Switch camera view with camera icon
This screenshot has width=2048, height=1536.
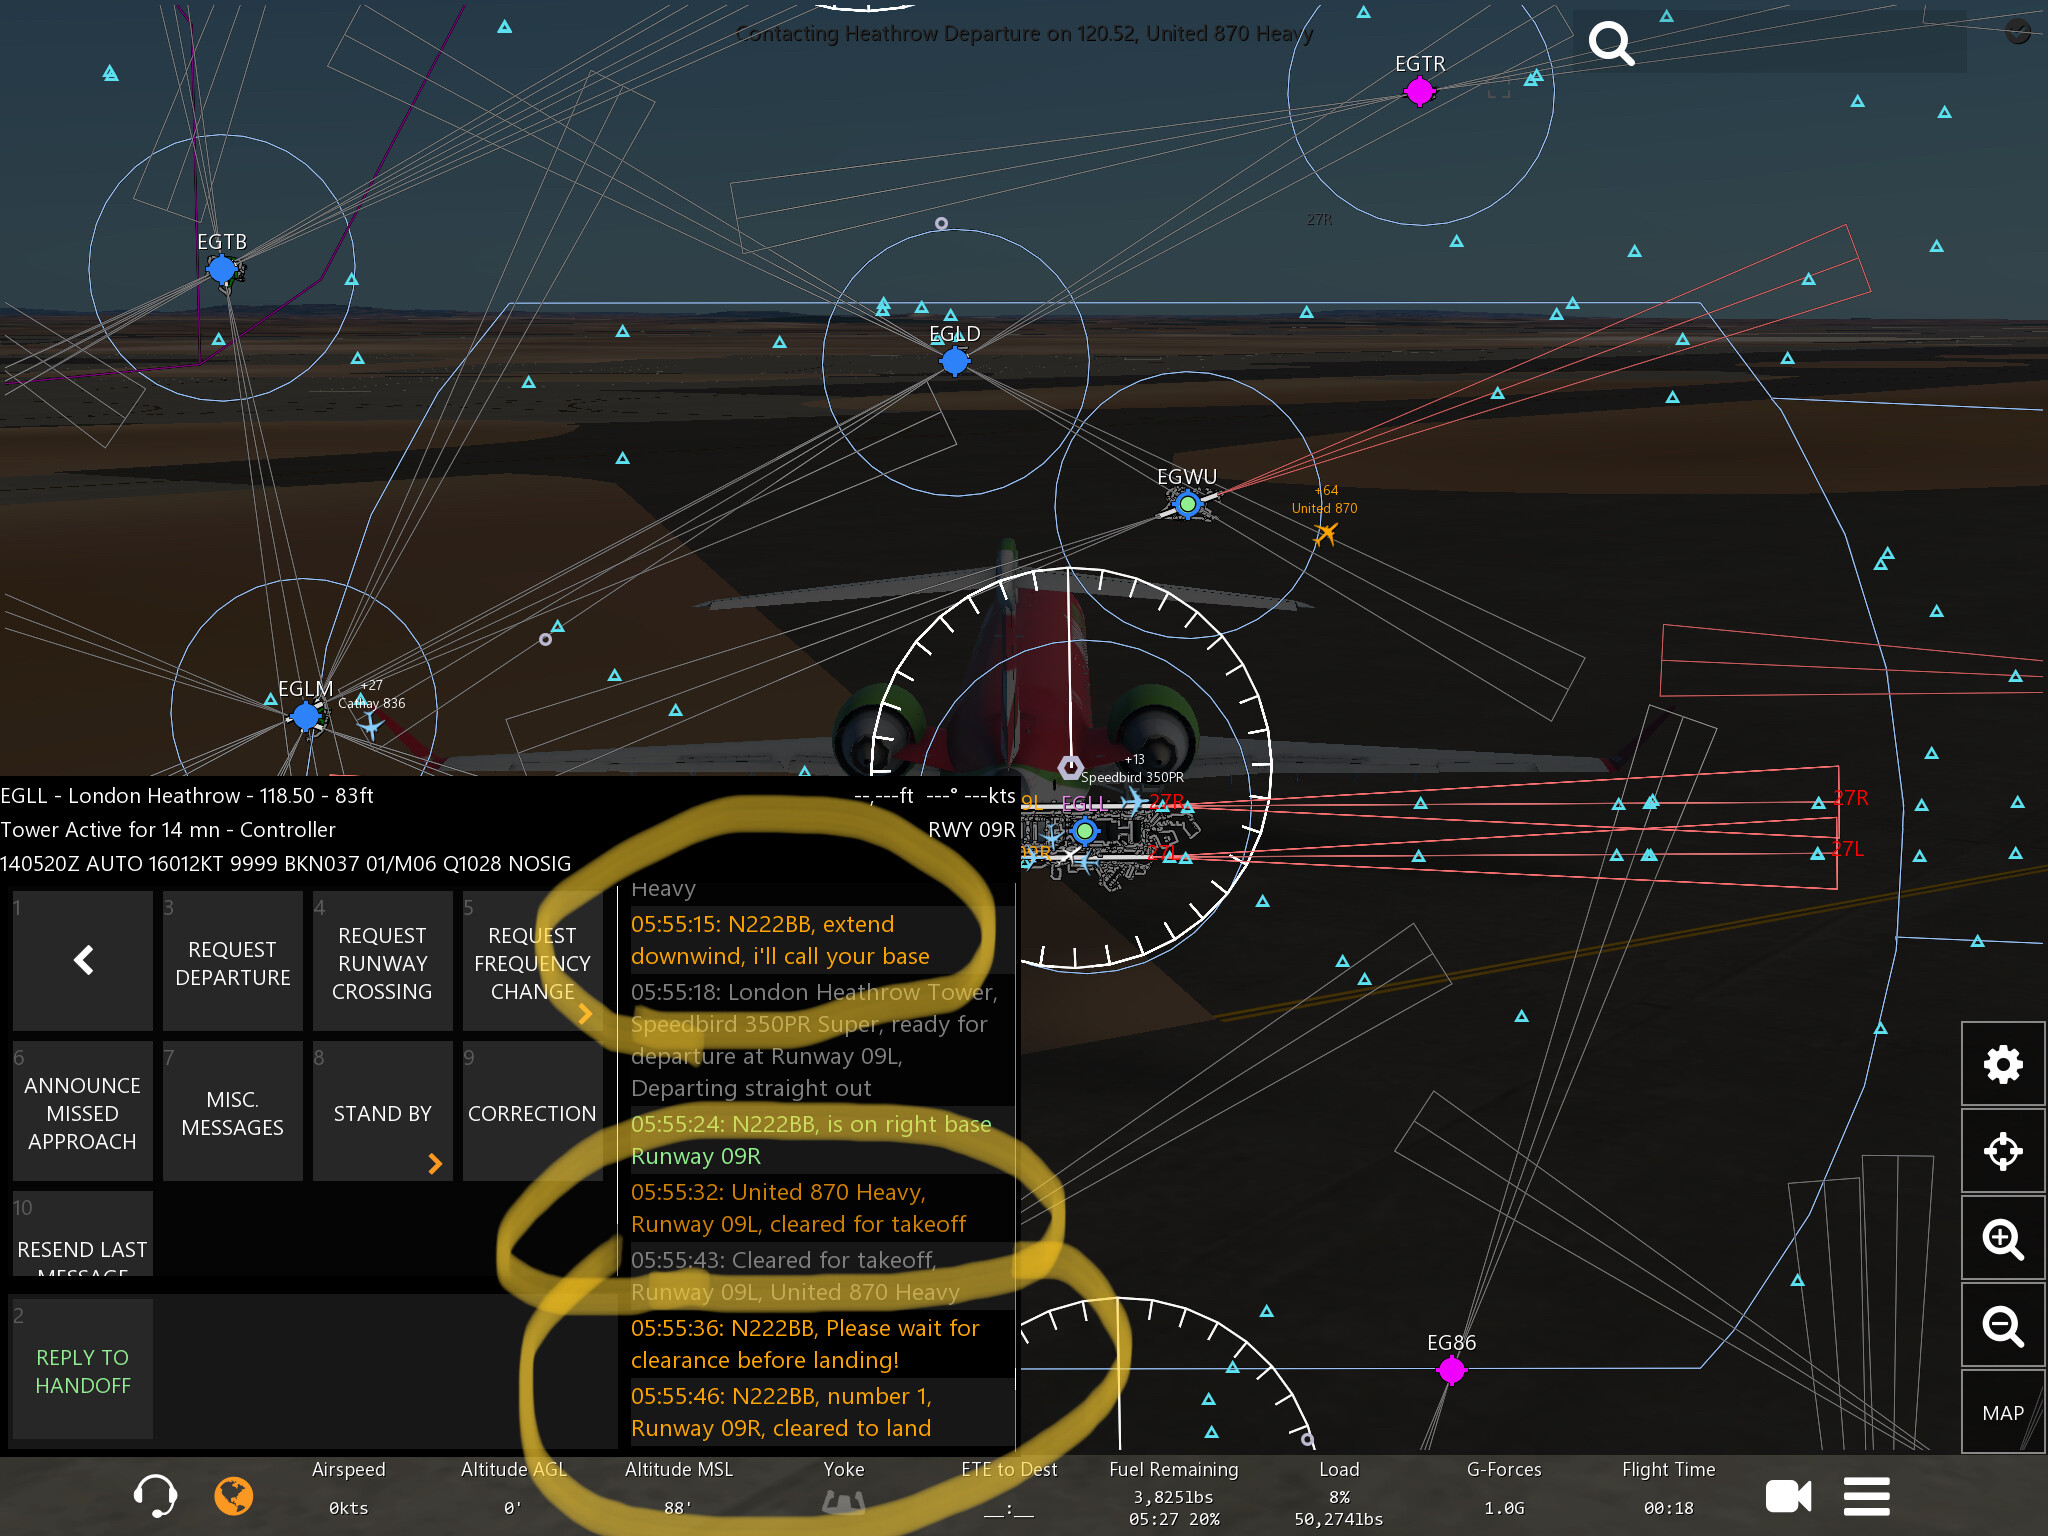tap(1788, 1496)
